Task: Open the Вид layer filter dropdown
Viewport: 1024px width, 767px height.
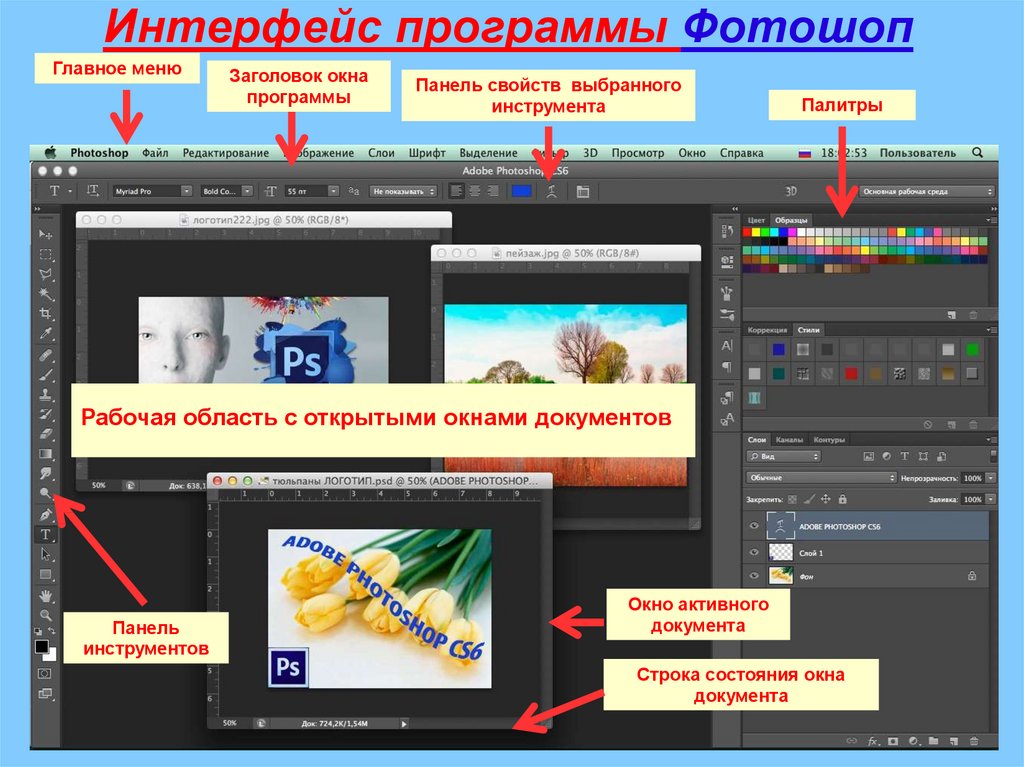Action: [x=784, y=457]
